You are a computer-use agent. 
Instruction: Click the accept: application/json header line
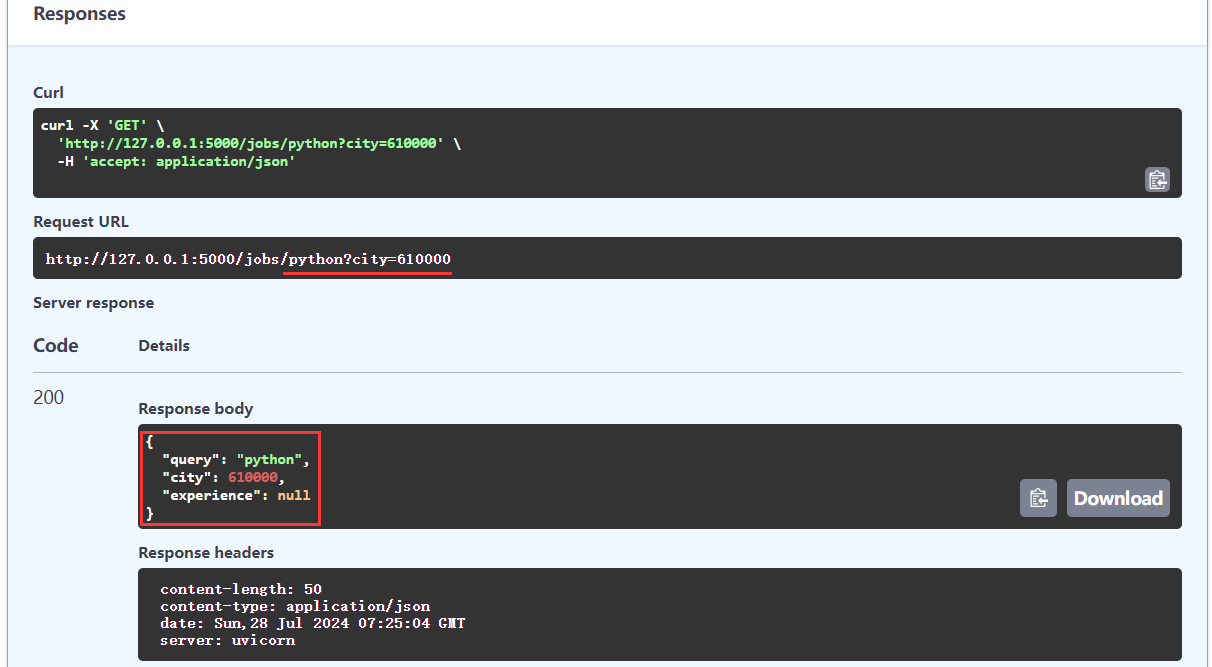click(x=176, y=161)
